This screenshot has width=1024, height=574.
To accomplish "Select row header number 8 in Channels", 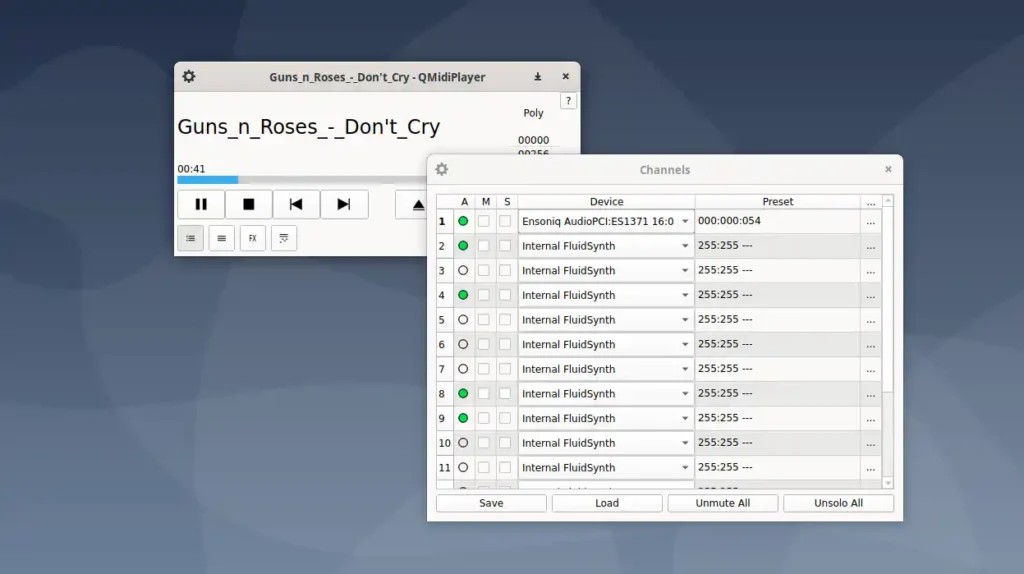I will [444, 394].
